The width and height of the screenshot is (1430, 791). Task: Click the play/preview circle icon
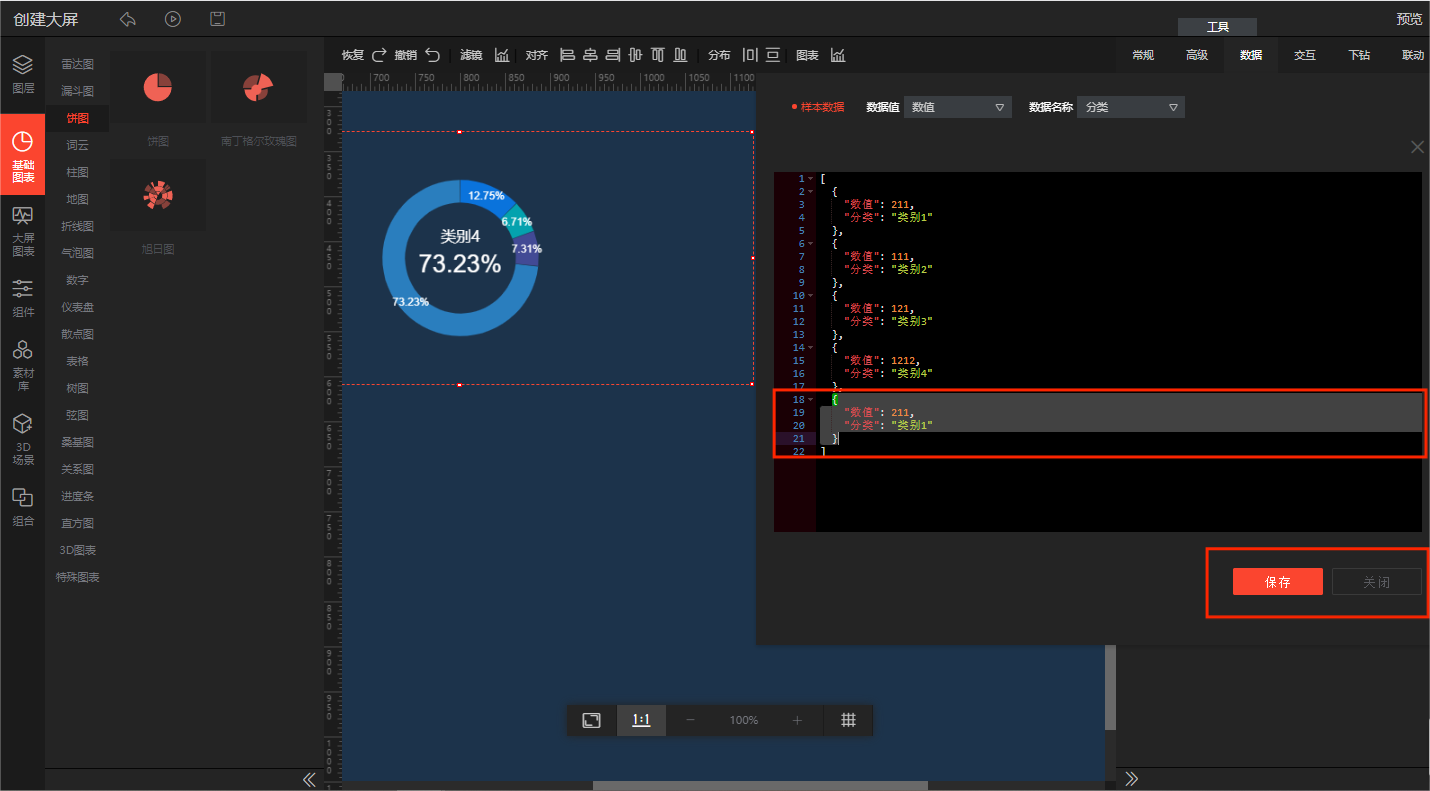(x=173, y=19)
